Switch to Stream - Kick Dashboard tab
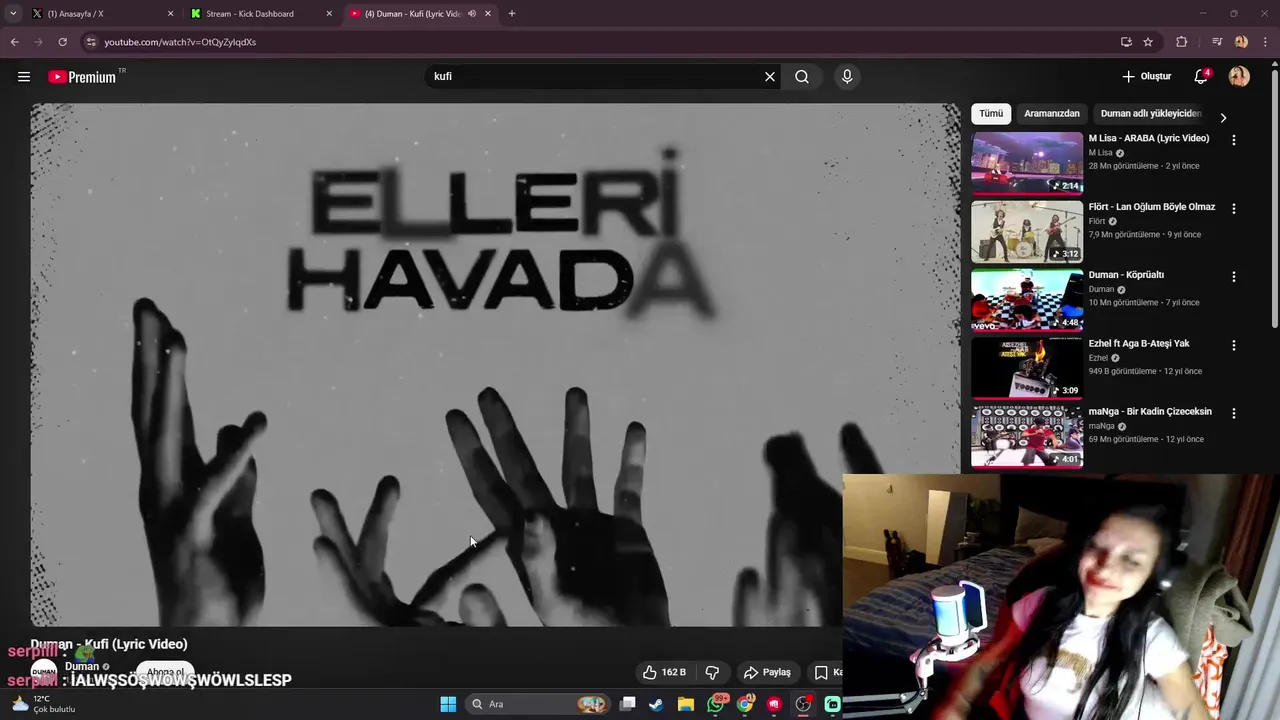 pyautogui.click(x=262, y=14)
